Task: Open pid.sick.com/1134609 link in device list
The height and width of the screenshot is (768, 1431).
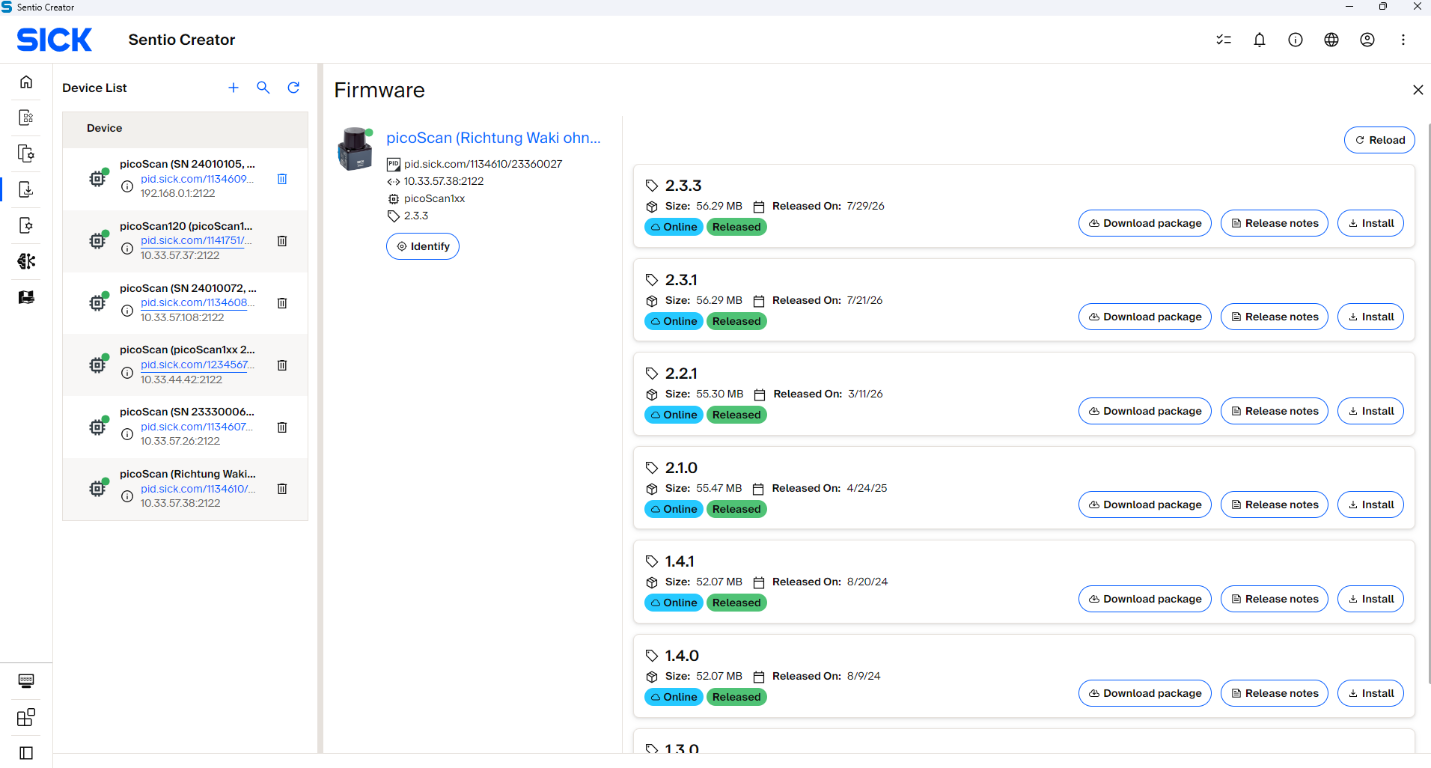Action: click(197, 179)
